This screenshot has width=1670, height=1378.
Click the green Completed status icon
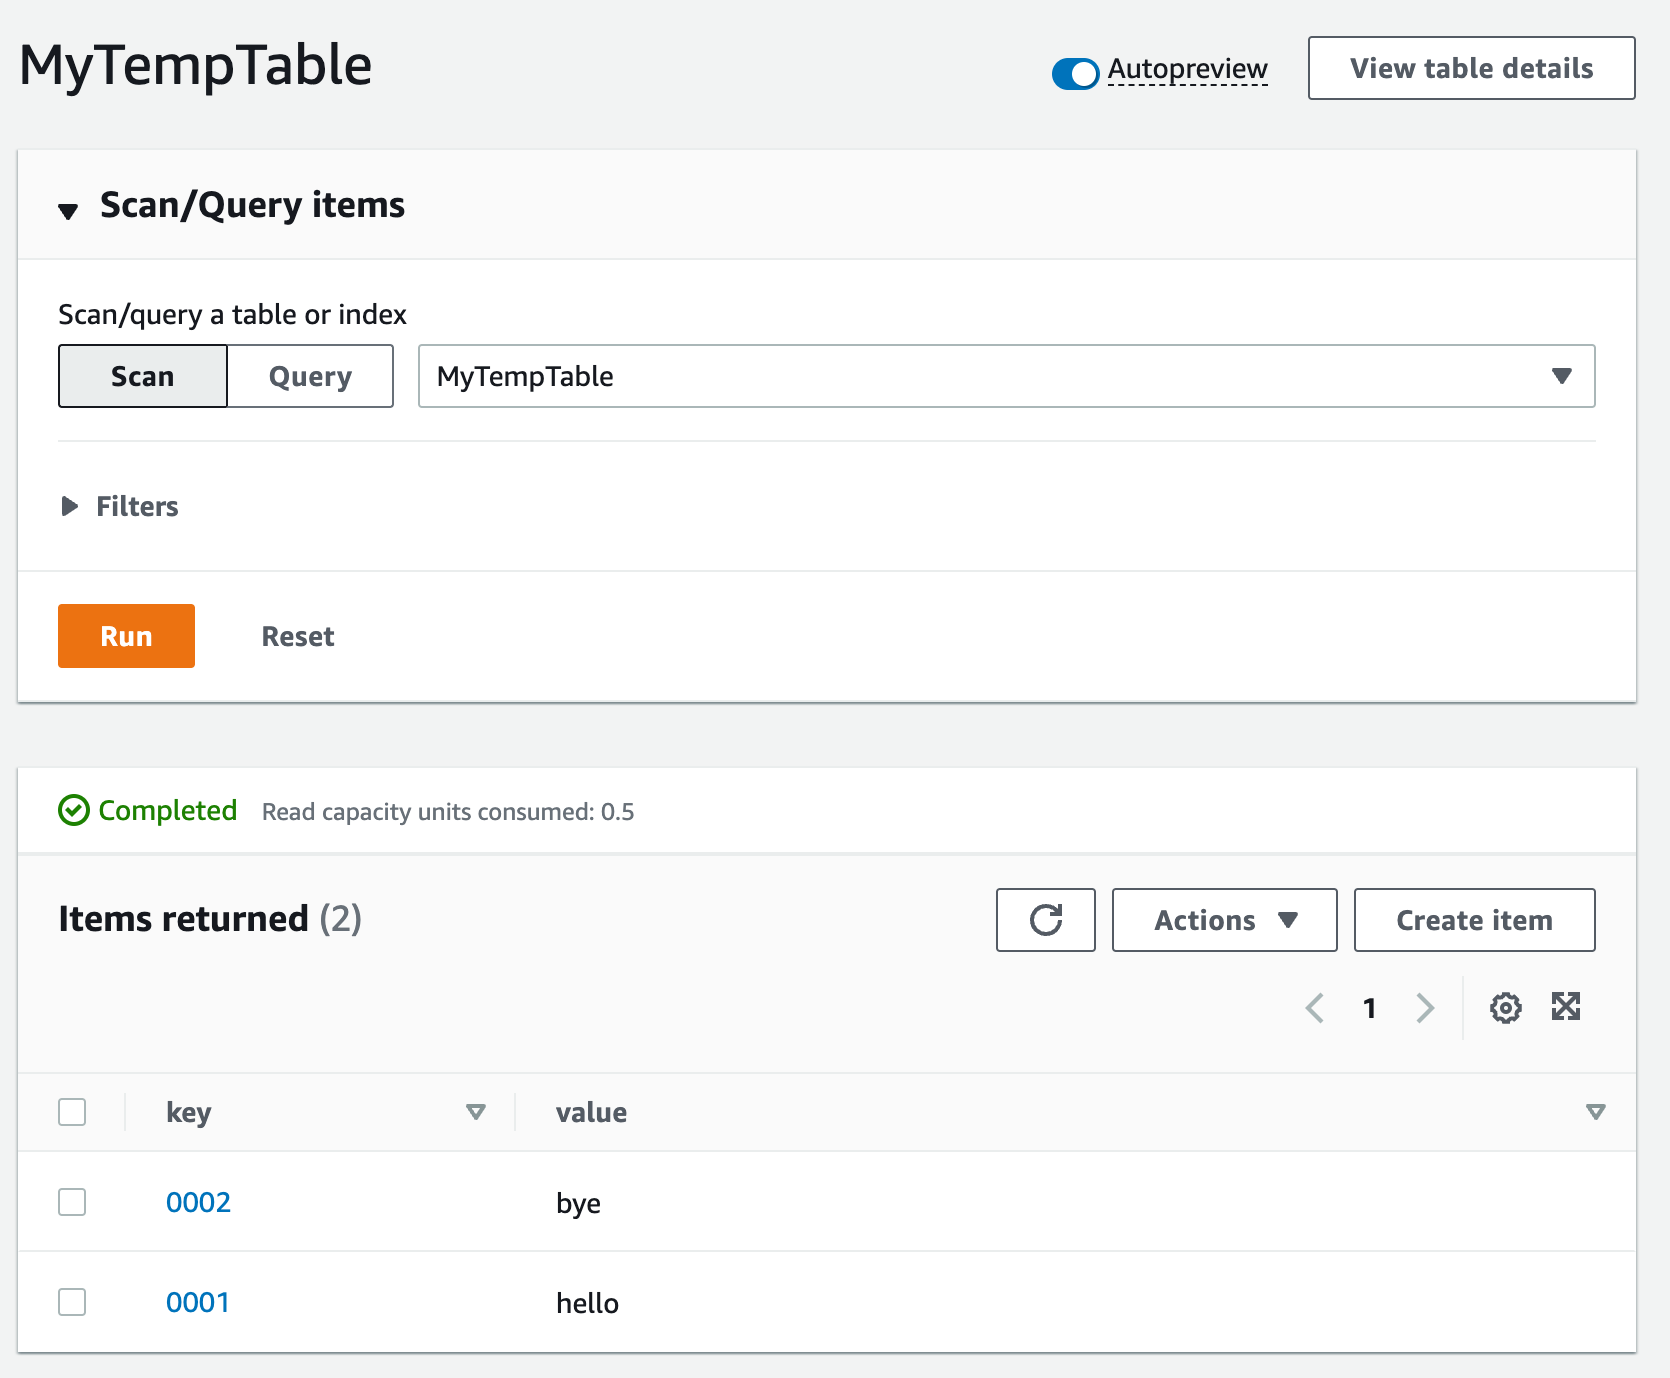74,811
